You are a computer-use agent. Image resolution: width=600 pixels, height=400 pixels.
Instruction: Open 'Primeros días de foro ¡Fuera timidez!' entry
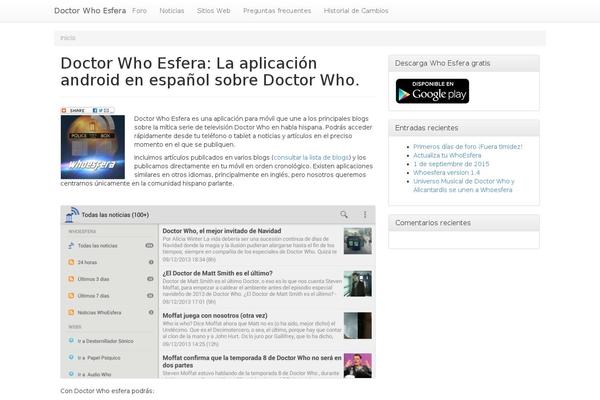click(x=468, y=147)
